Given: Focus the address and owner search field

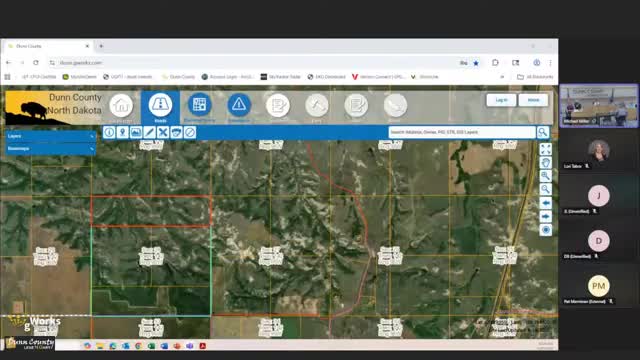Looking at the screenshot, I should (462, 132).
